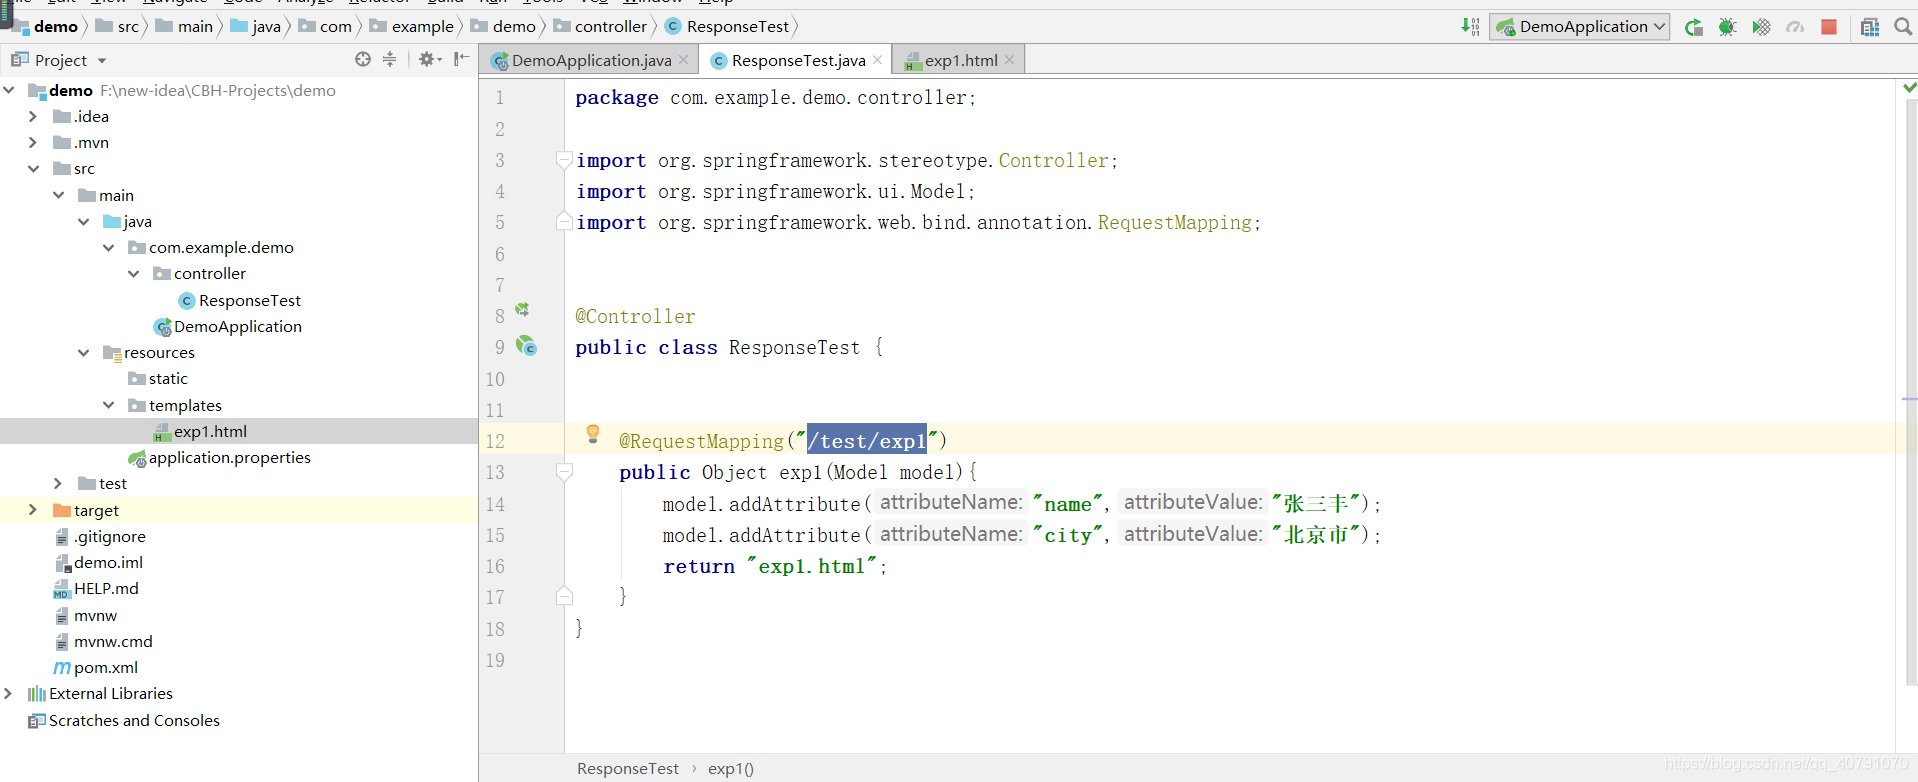Collapse the com.example.demo package

[x=108, y=247]
